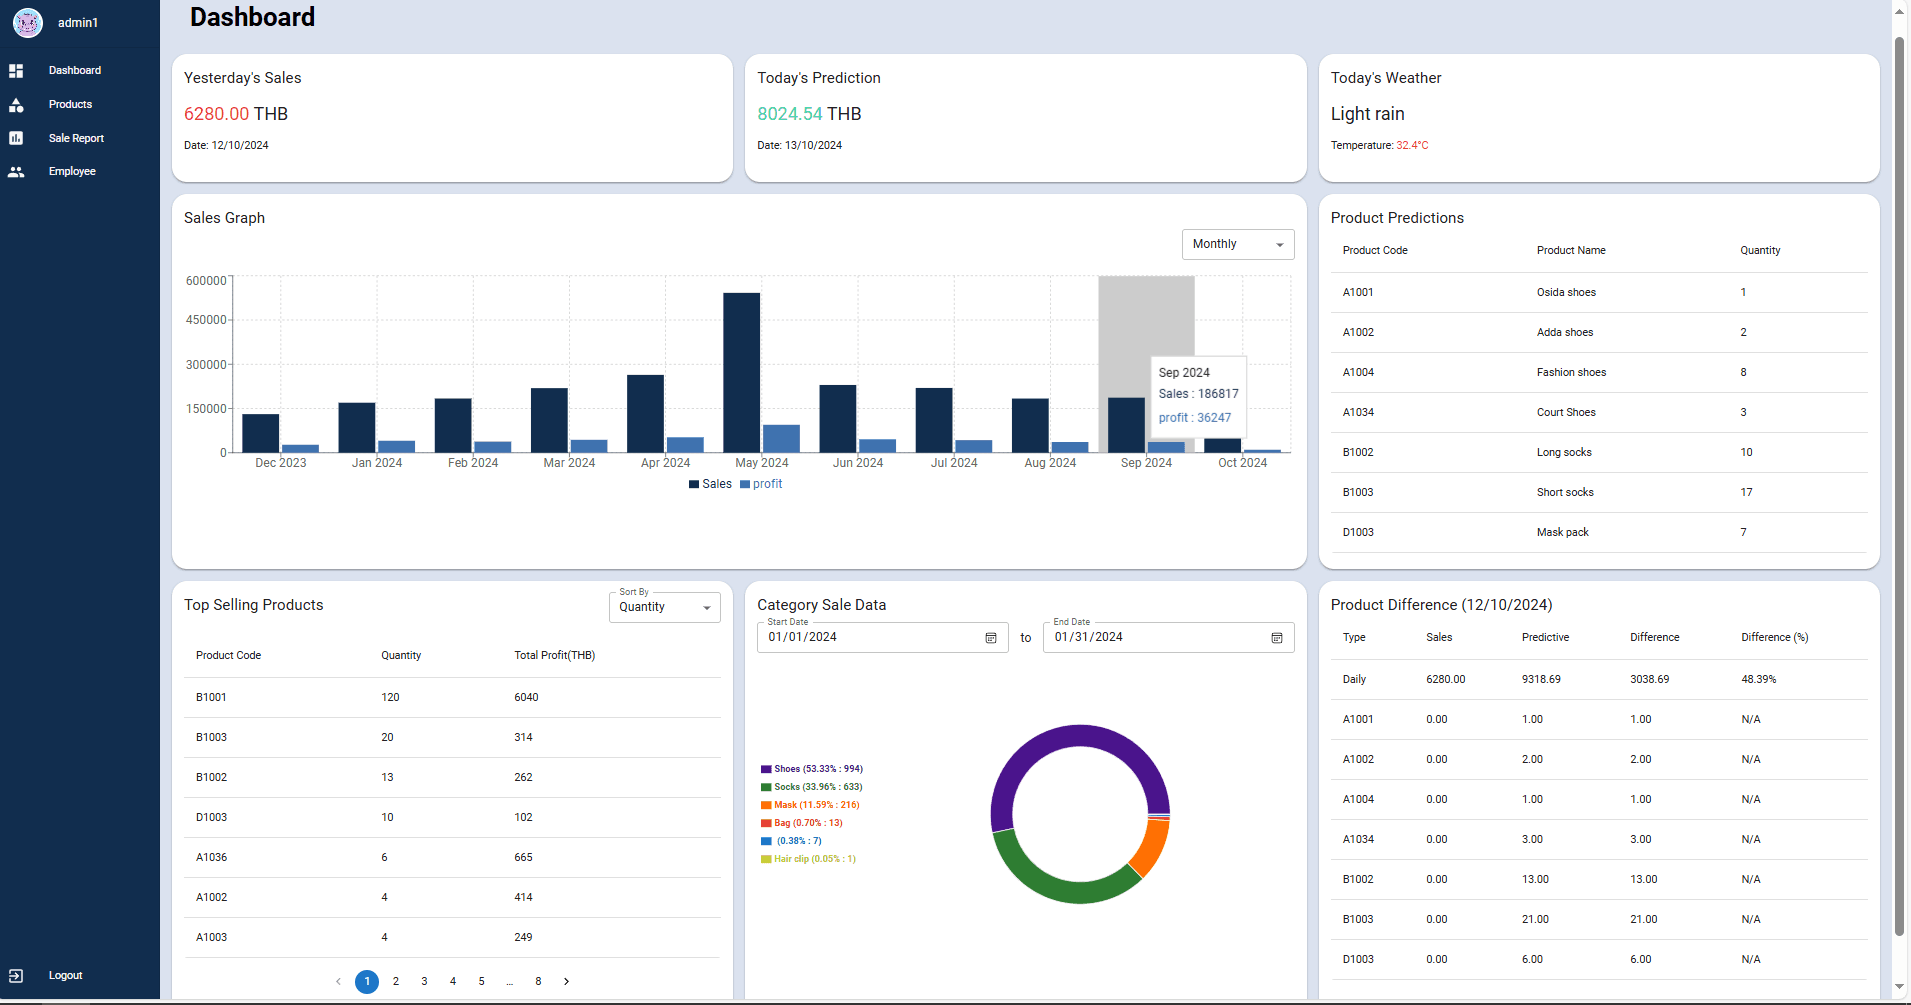Click the Difference (%) column header
1911x1005 pixels.
coord(1774,638)
